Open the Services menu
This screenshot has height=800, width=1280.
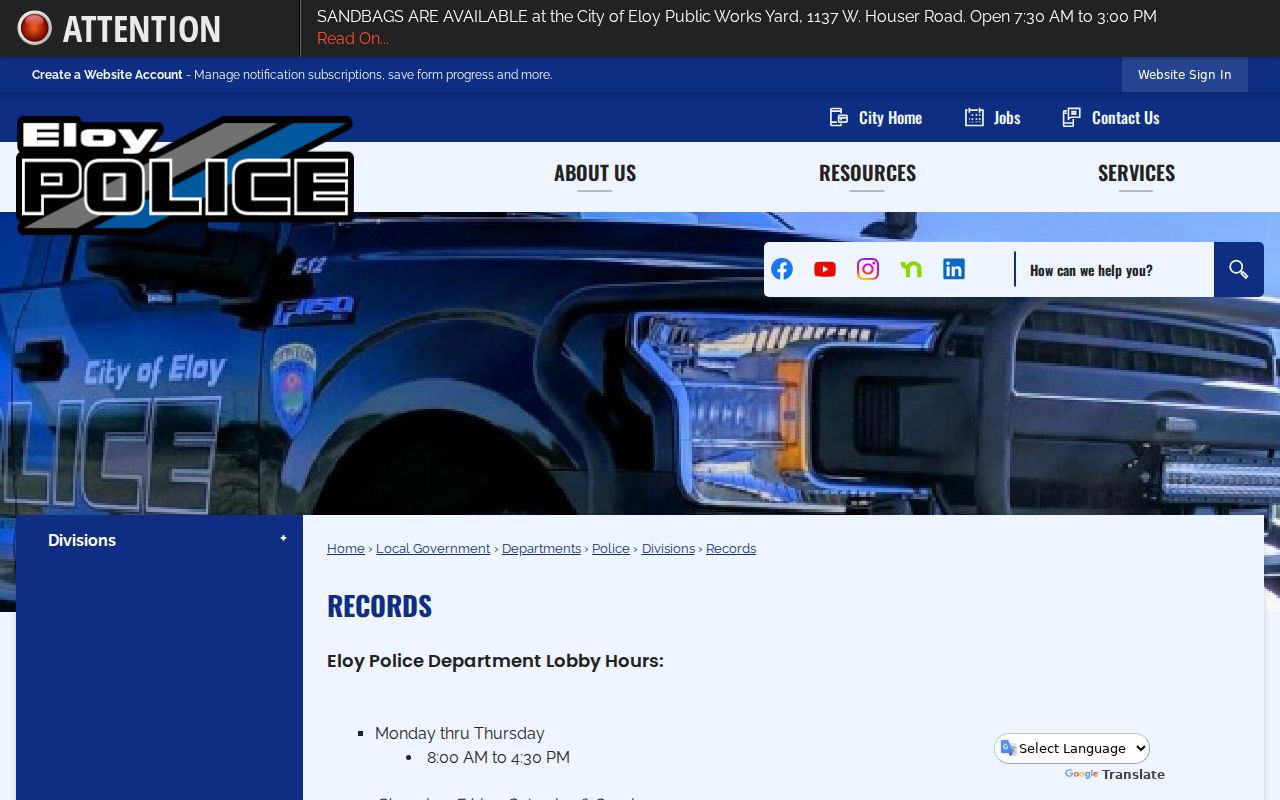[x=1136, y=173]
